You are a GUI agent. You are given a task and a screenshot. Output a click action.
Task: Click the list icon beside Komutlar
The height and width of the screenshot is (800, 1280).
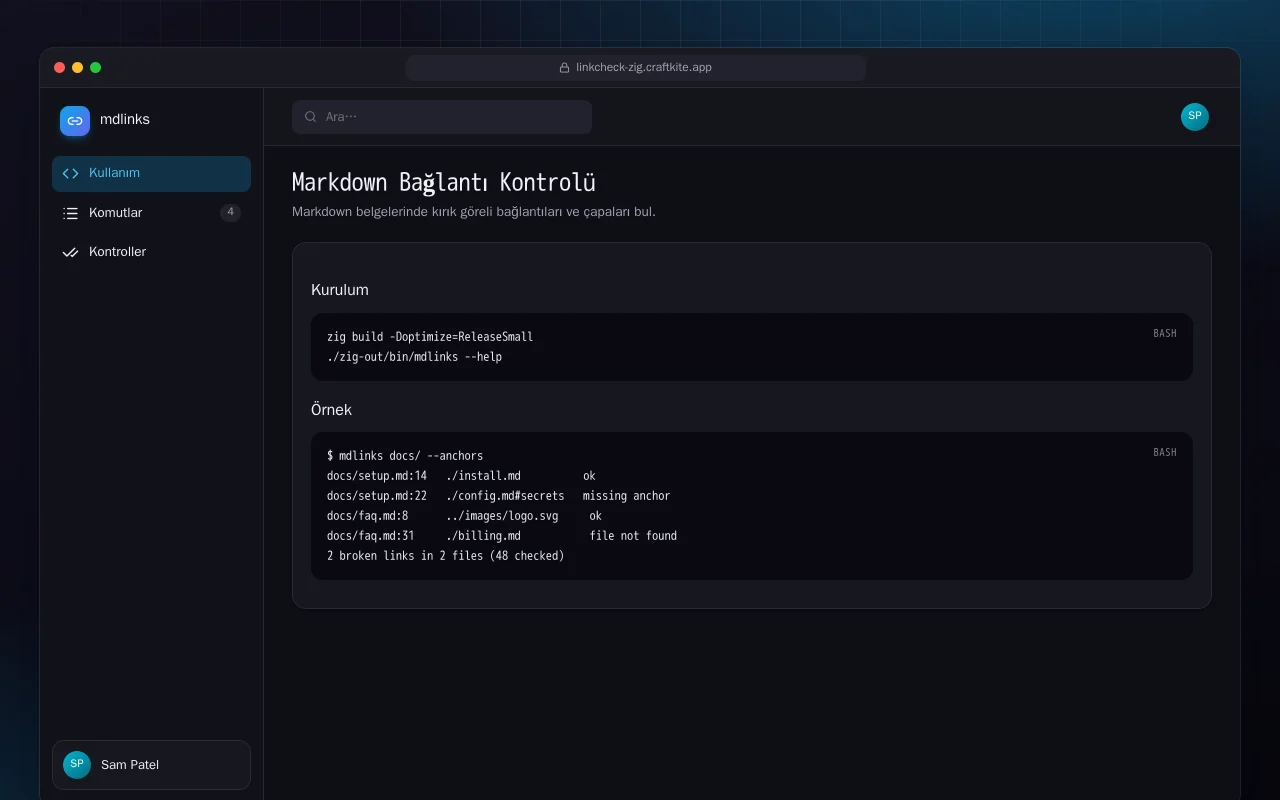(x=70, y=213)
